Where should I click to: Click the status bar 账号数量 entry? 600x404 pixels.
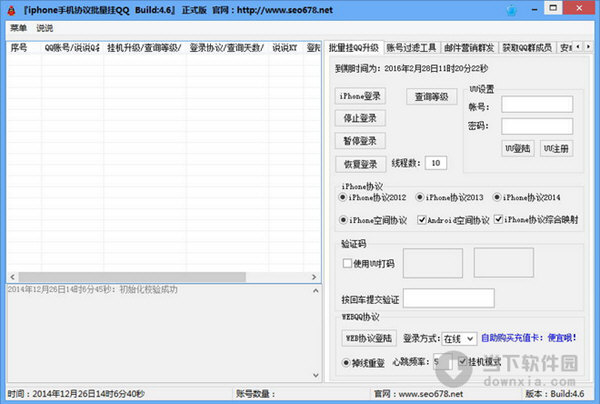coord(255,394)
